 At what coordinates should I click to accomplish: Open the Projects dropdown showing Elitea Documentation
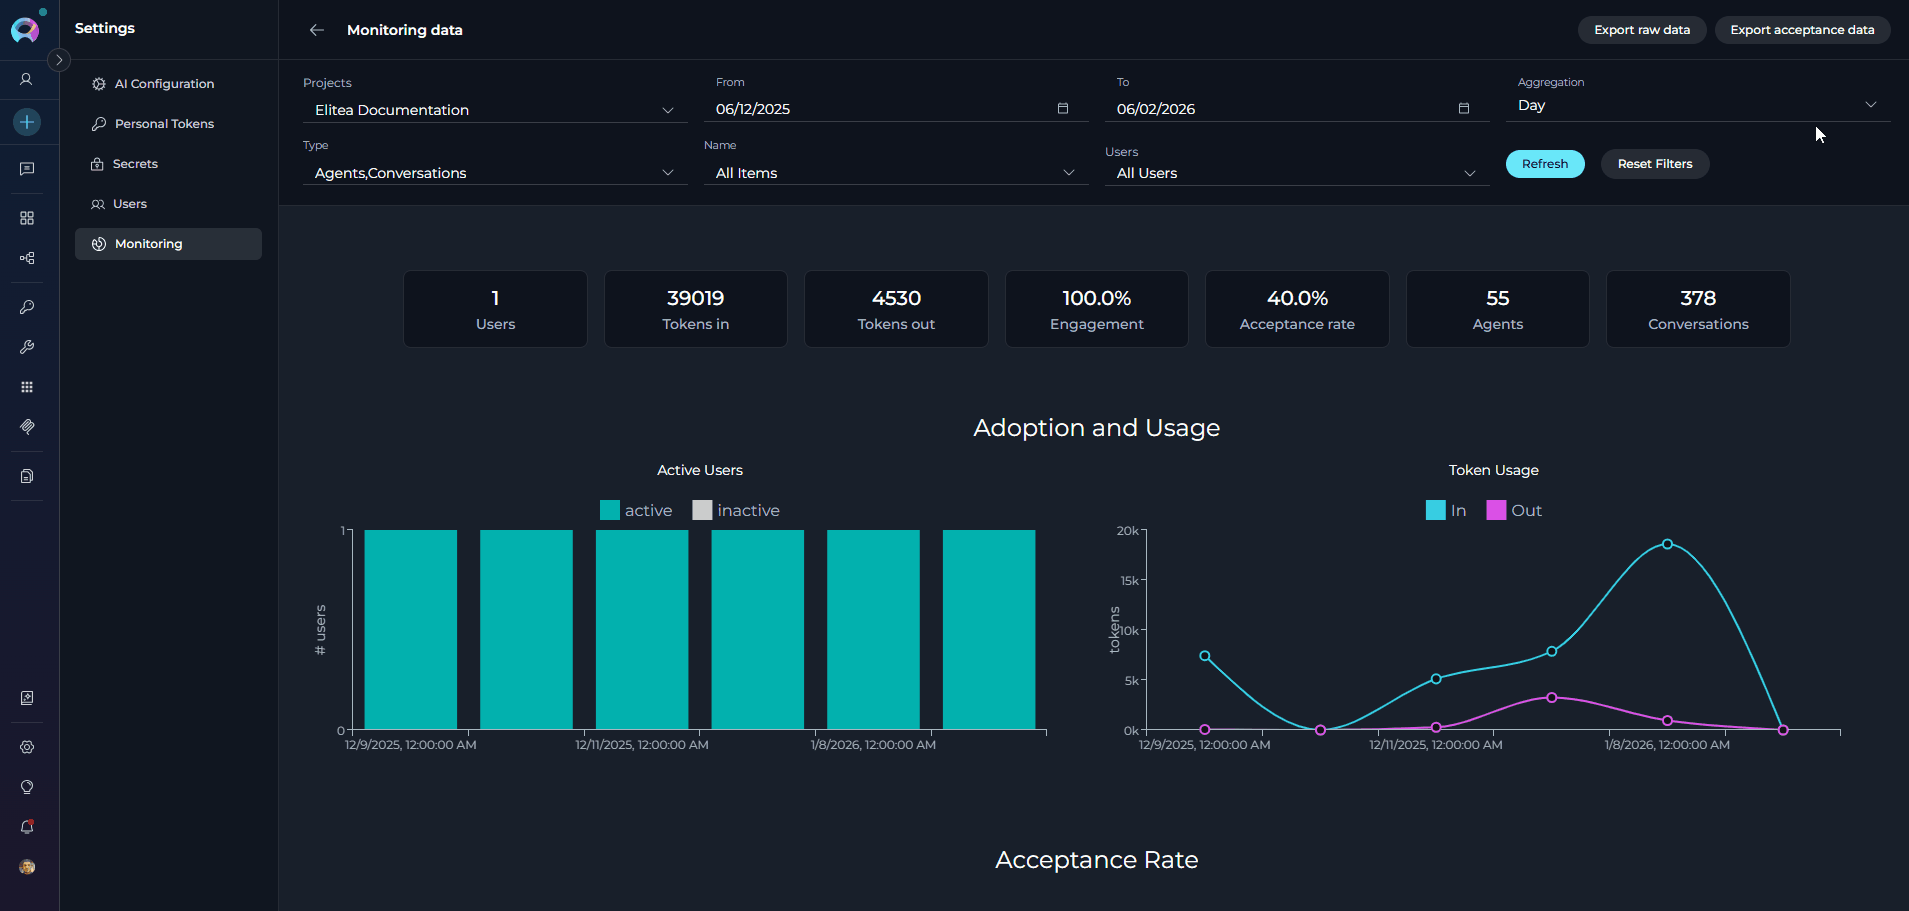coord(494,110)
